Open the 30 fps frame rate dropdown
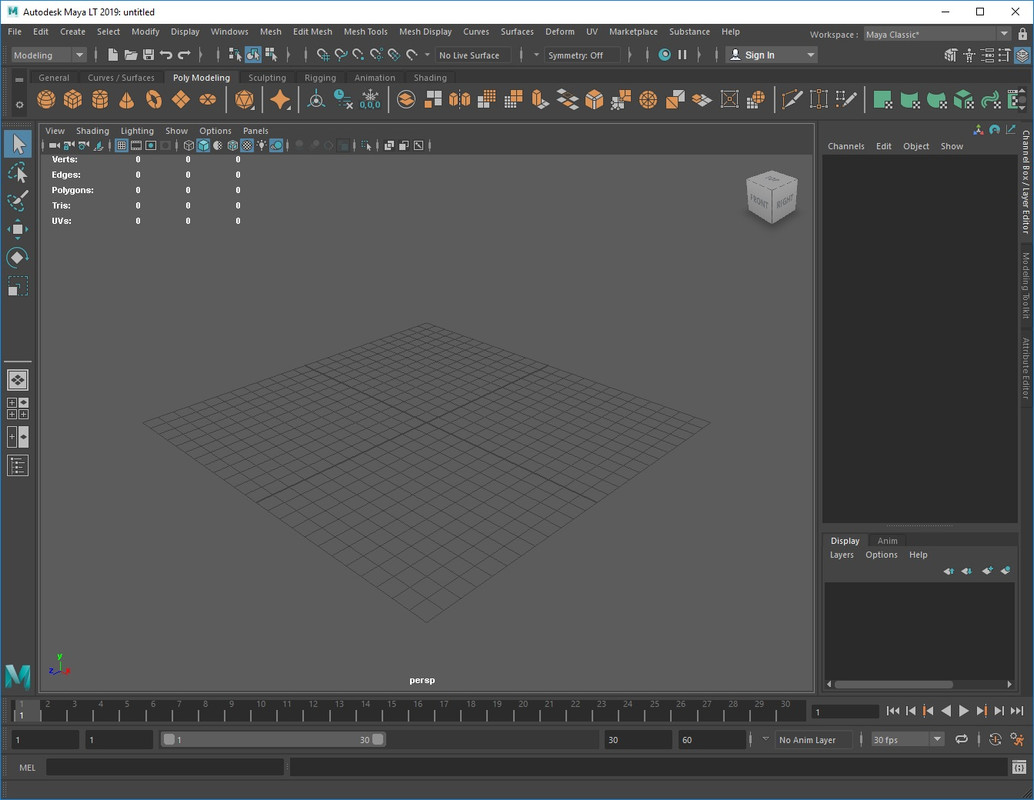The width and height of the screenshot is (1034, 800). point(906,740)
